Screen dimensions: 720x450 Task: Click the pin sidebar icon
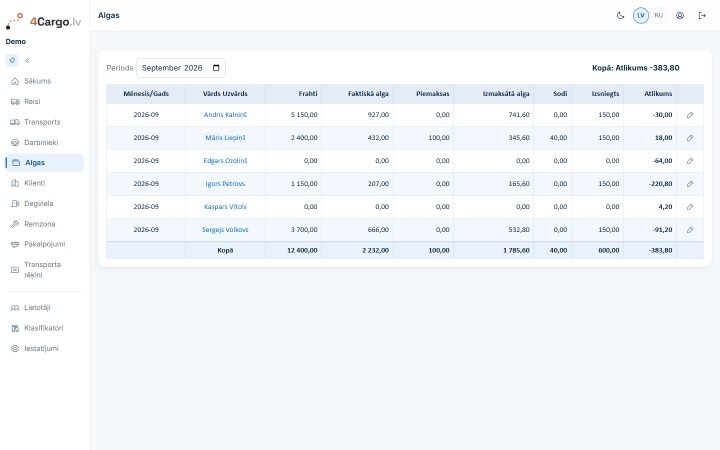click(12, 60)
